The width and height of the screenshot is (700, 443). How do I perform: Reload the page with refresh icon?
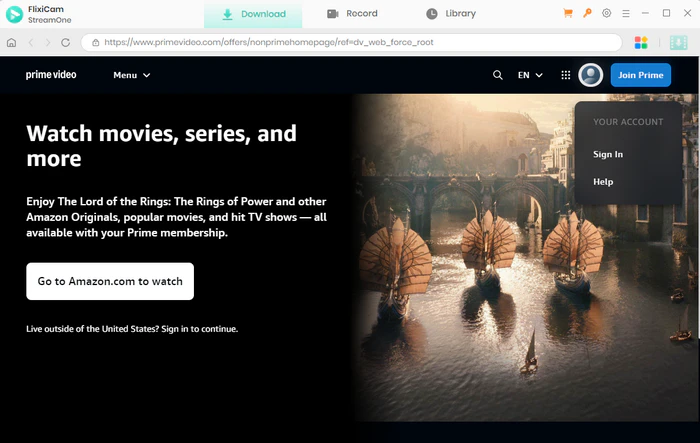[66, 43]
